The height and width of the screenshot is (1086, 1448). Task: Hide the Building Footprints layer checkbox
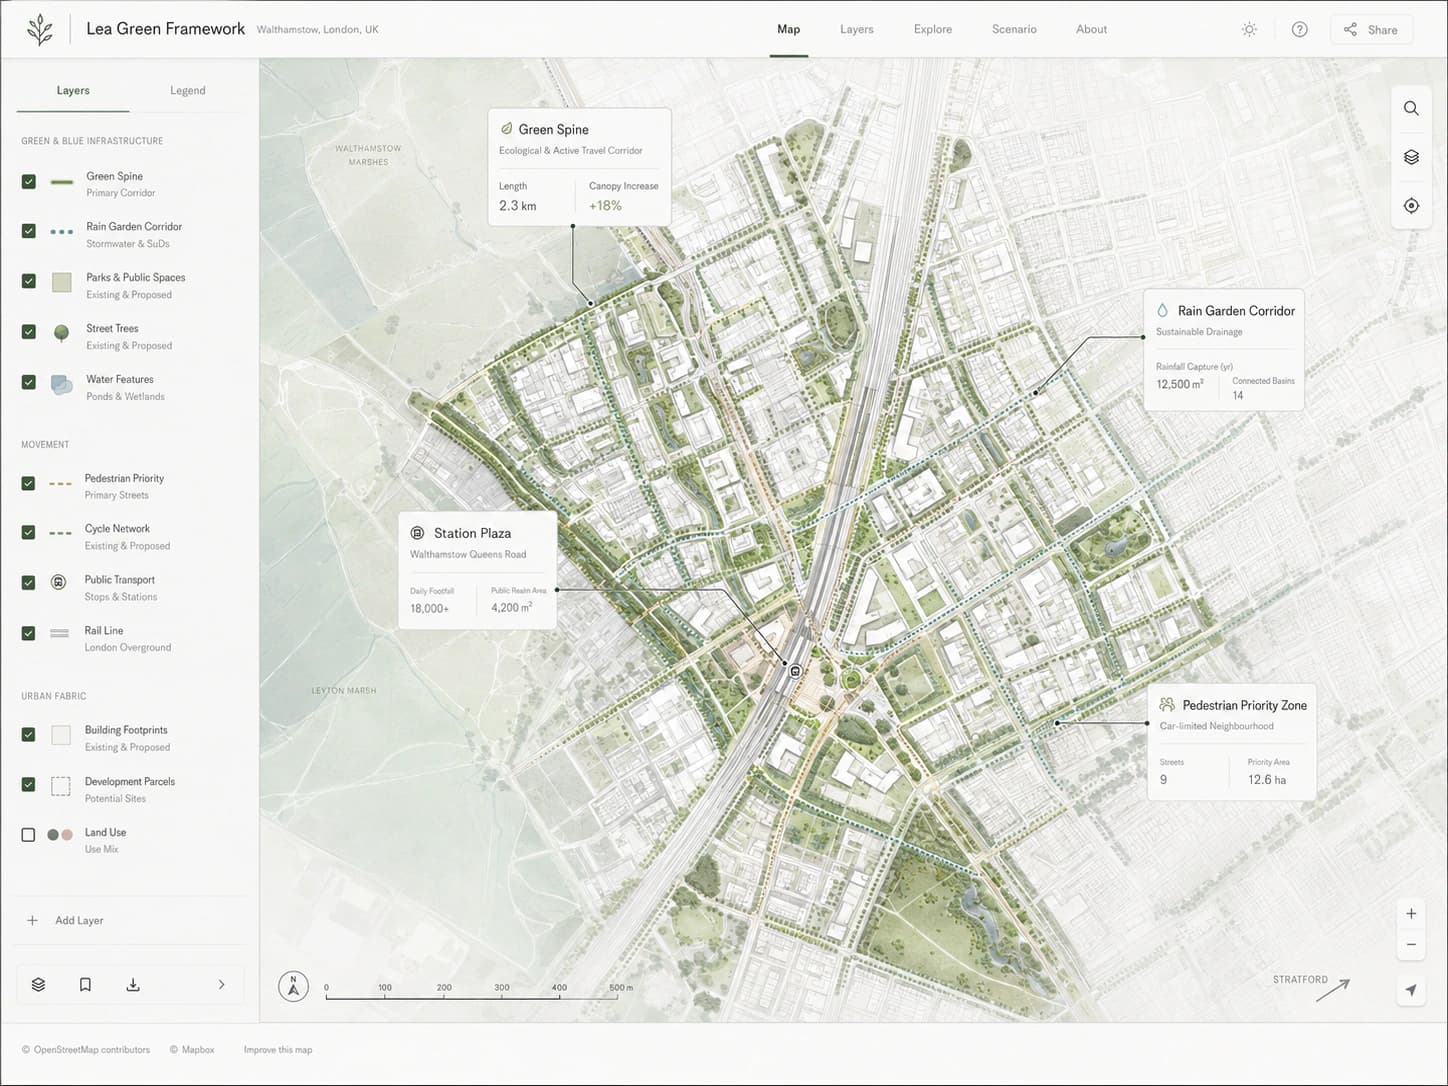point(28,735)
